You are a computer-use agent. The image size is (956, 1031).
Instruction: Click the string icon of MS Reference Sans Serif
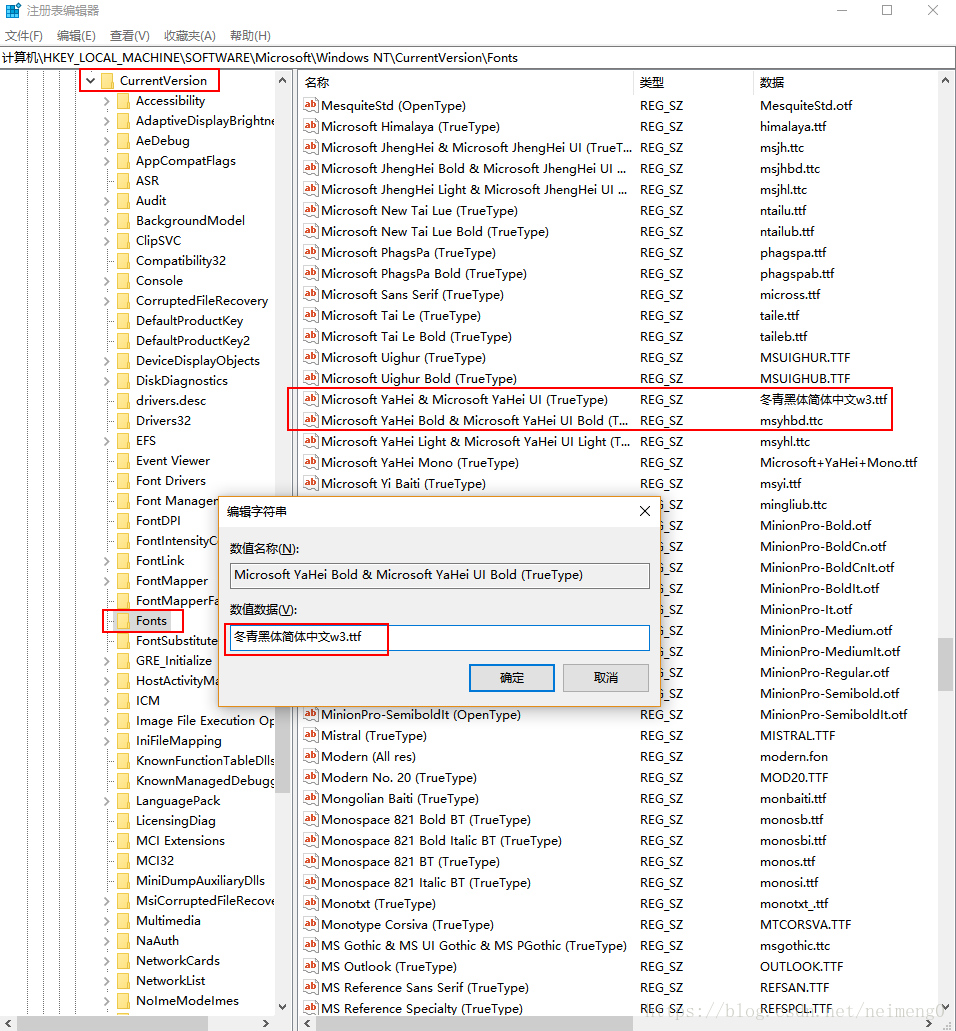point(310,987)
